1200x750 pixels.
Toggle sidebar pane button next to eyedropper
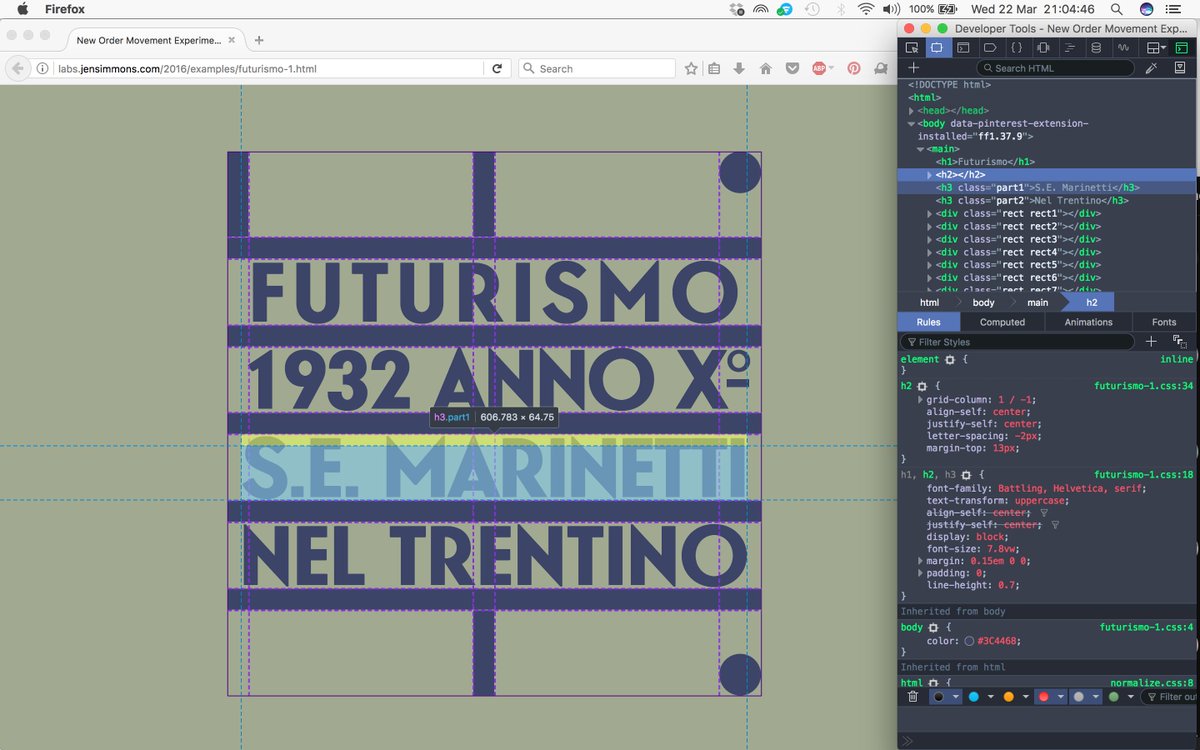[x=1180, y=68]
